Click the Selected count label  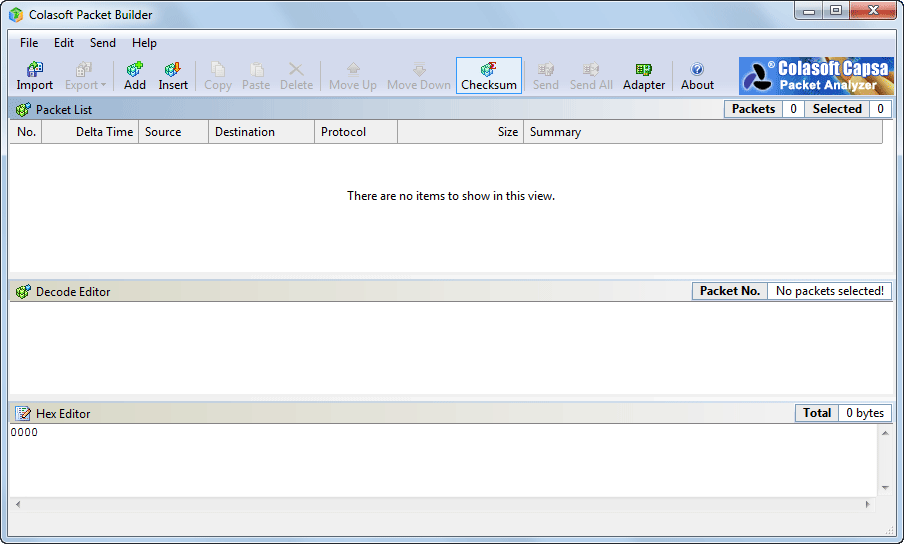[837, 109]
